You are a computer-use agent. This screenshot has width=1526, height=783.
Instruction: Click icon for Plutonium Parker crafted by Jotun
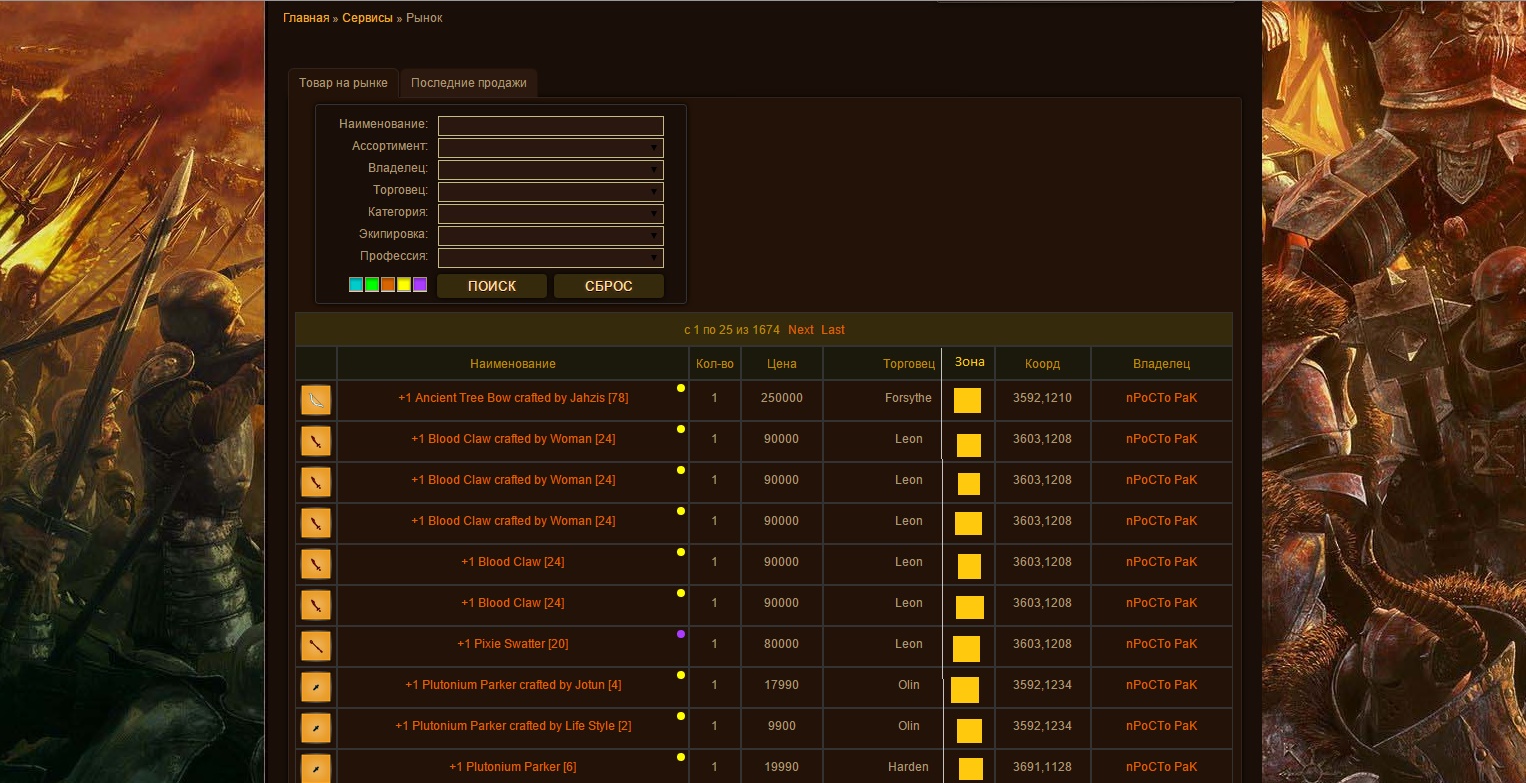[x=316, y=687]
